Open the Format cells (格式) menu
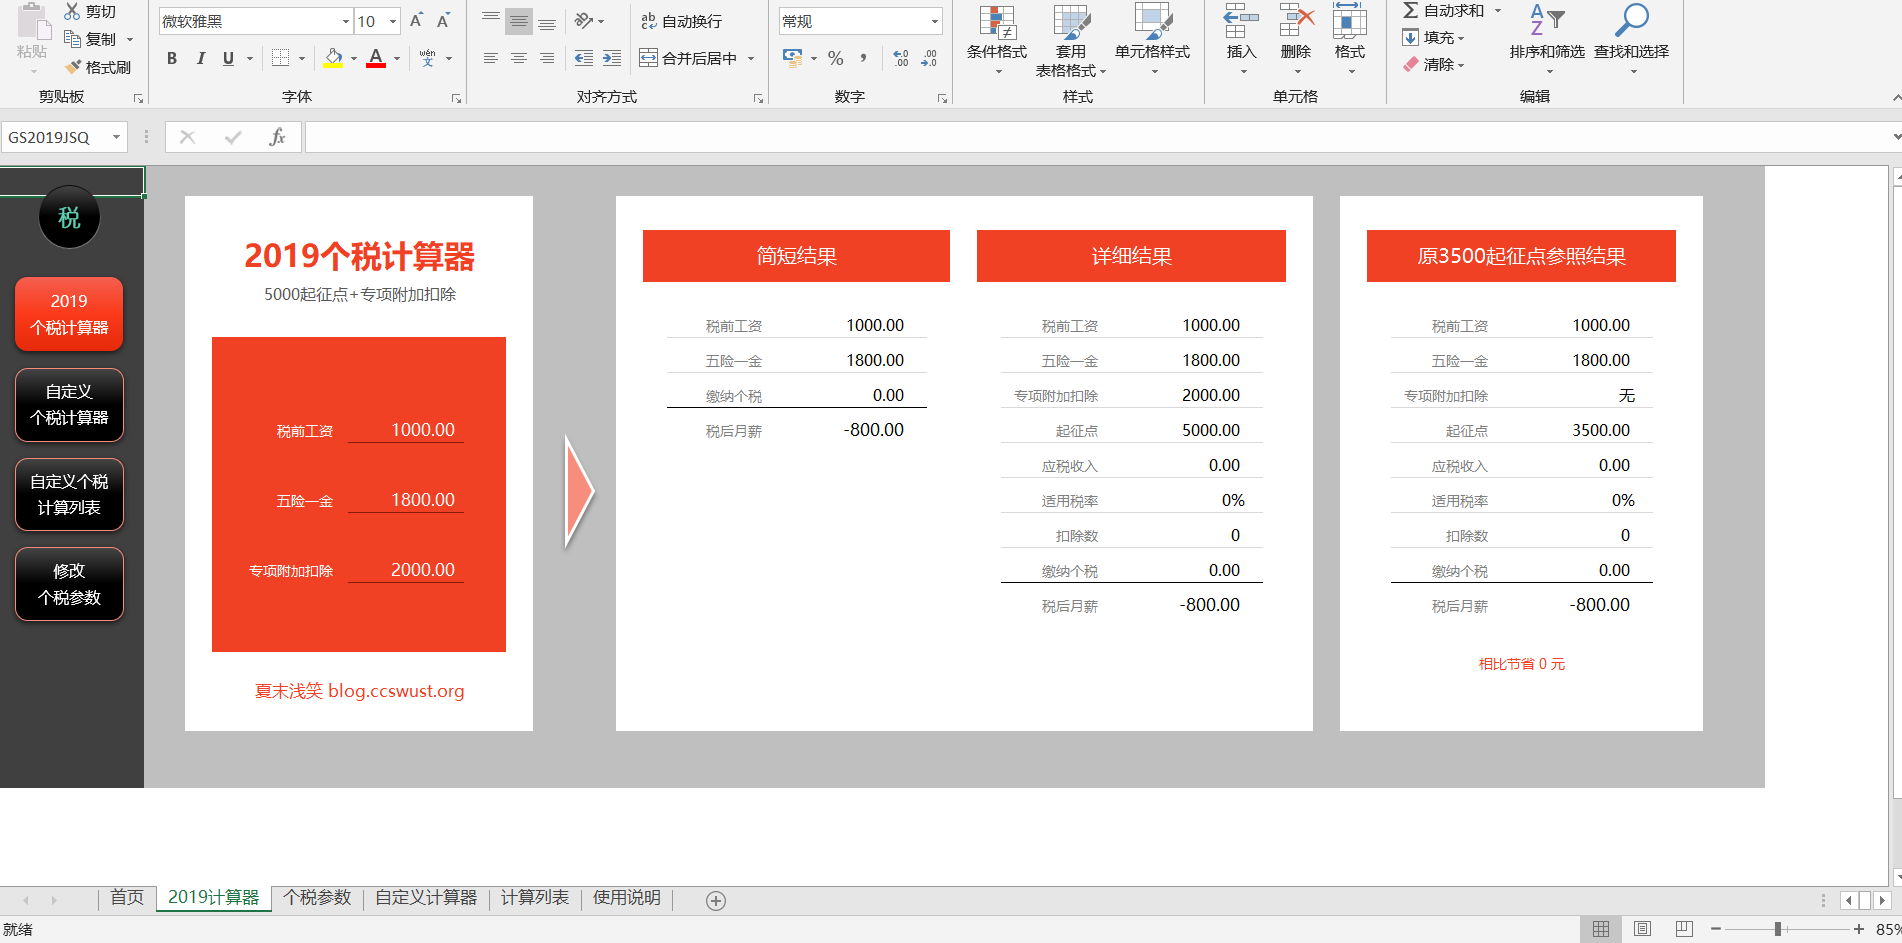1902x943 pixels. (1349, 39)
